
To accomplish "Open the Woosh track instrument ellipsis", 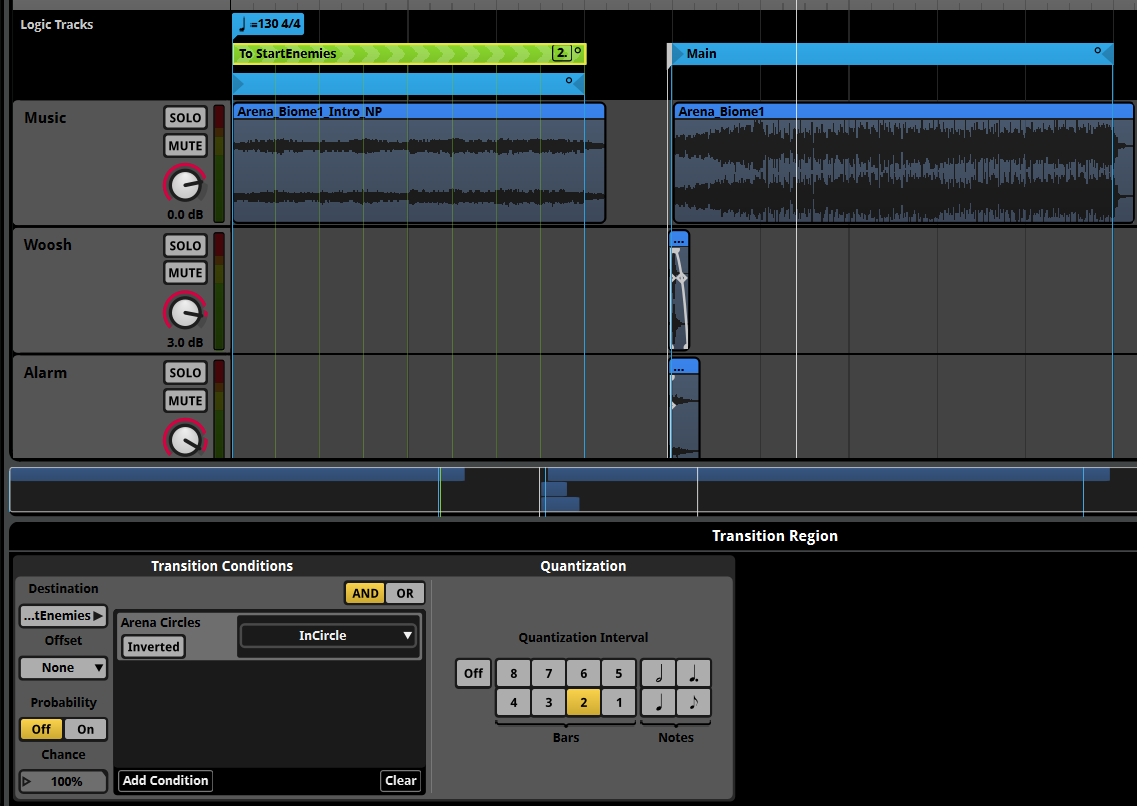I will click(x=679, y=239).
